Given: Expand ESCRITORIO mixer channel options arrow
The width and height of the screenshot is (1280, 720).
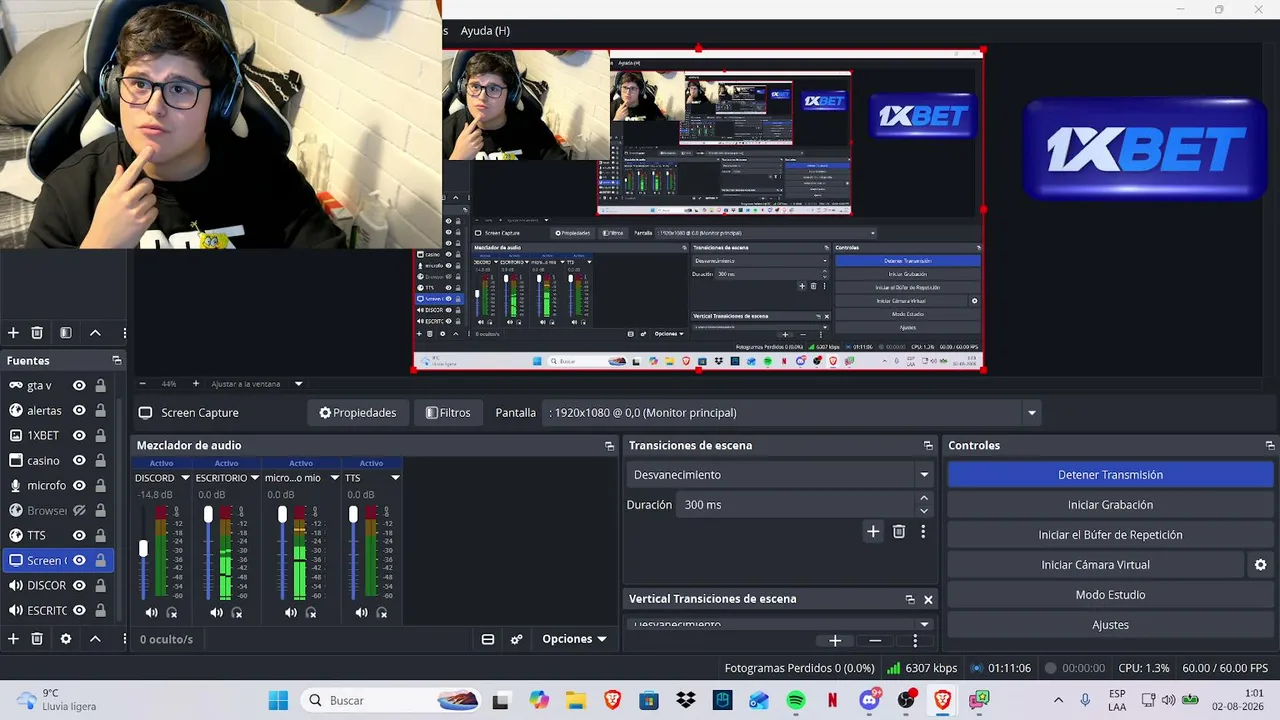Looking at the screenshot, I should 255,478.
